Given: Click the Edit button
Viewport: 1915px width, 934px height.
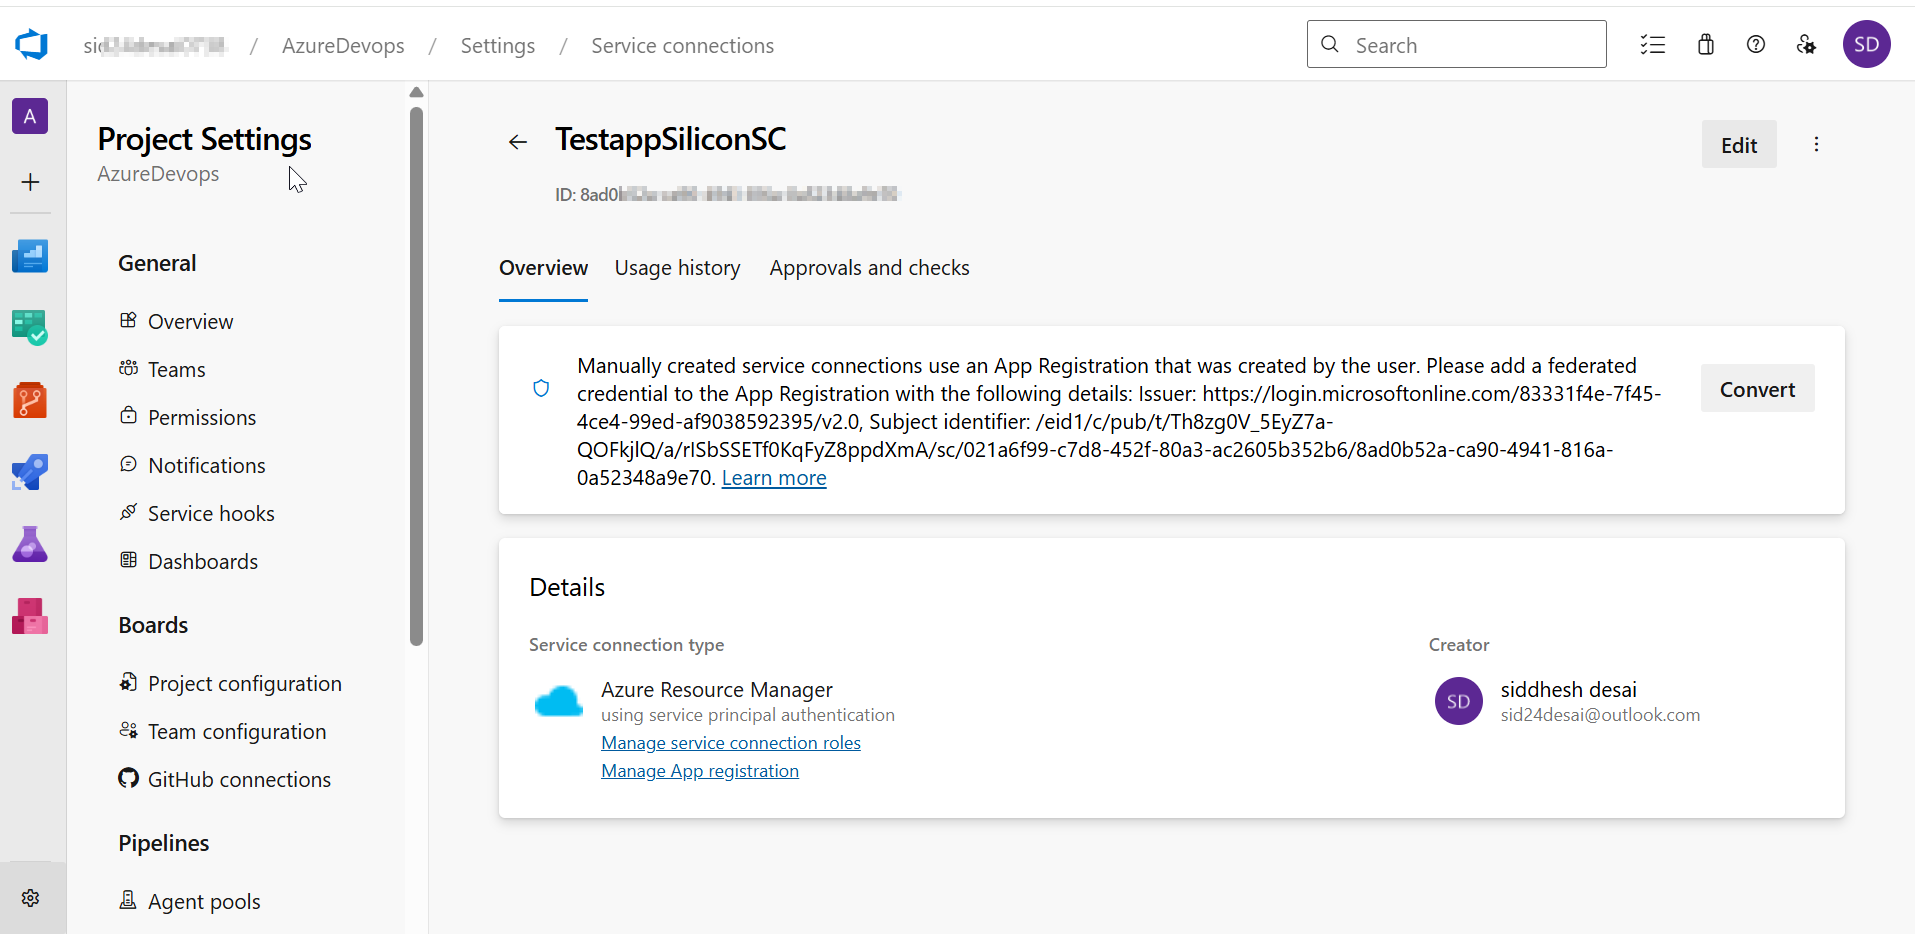Looking at the screenshot, I should click(x=1739, y=145).
